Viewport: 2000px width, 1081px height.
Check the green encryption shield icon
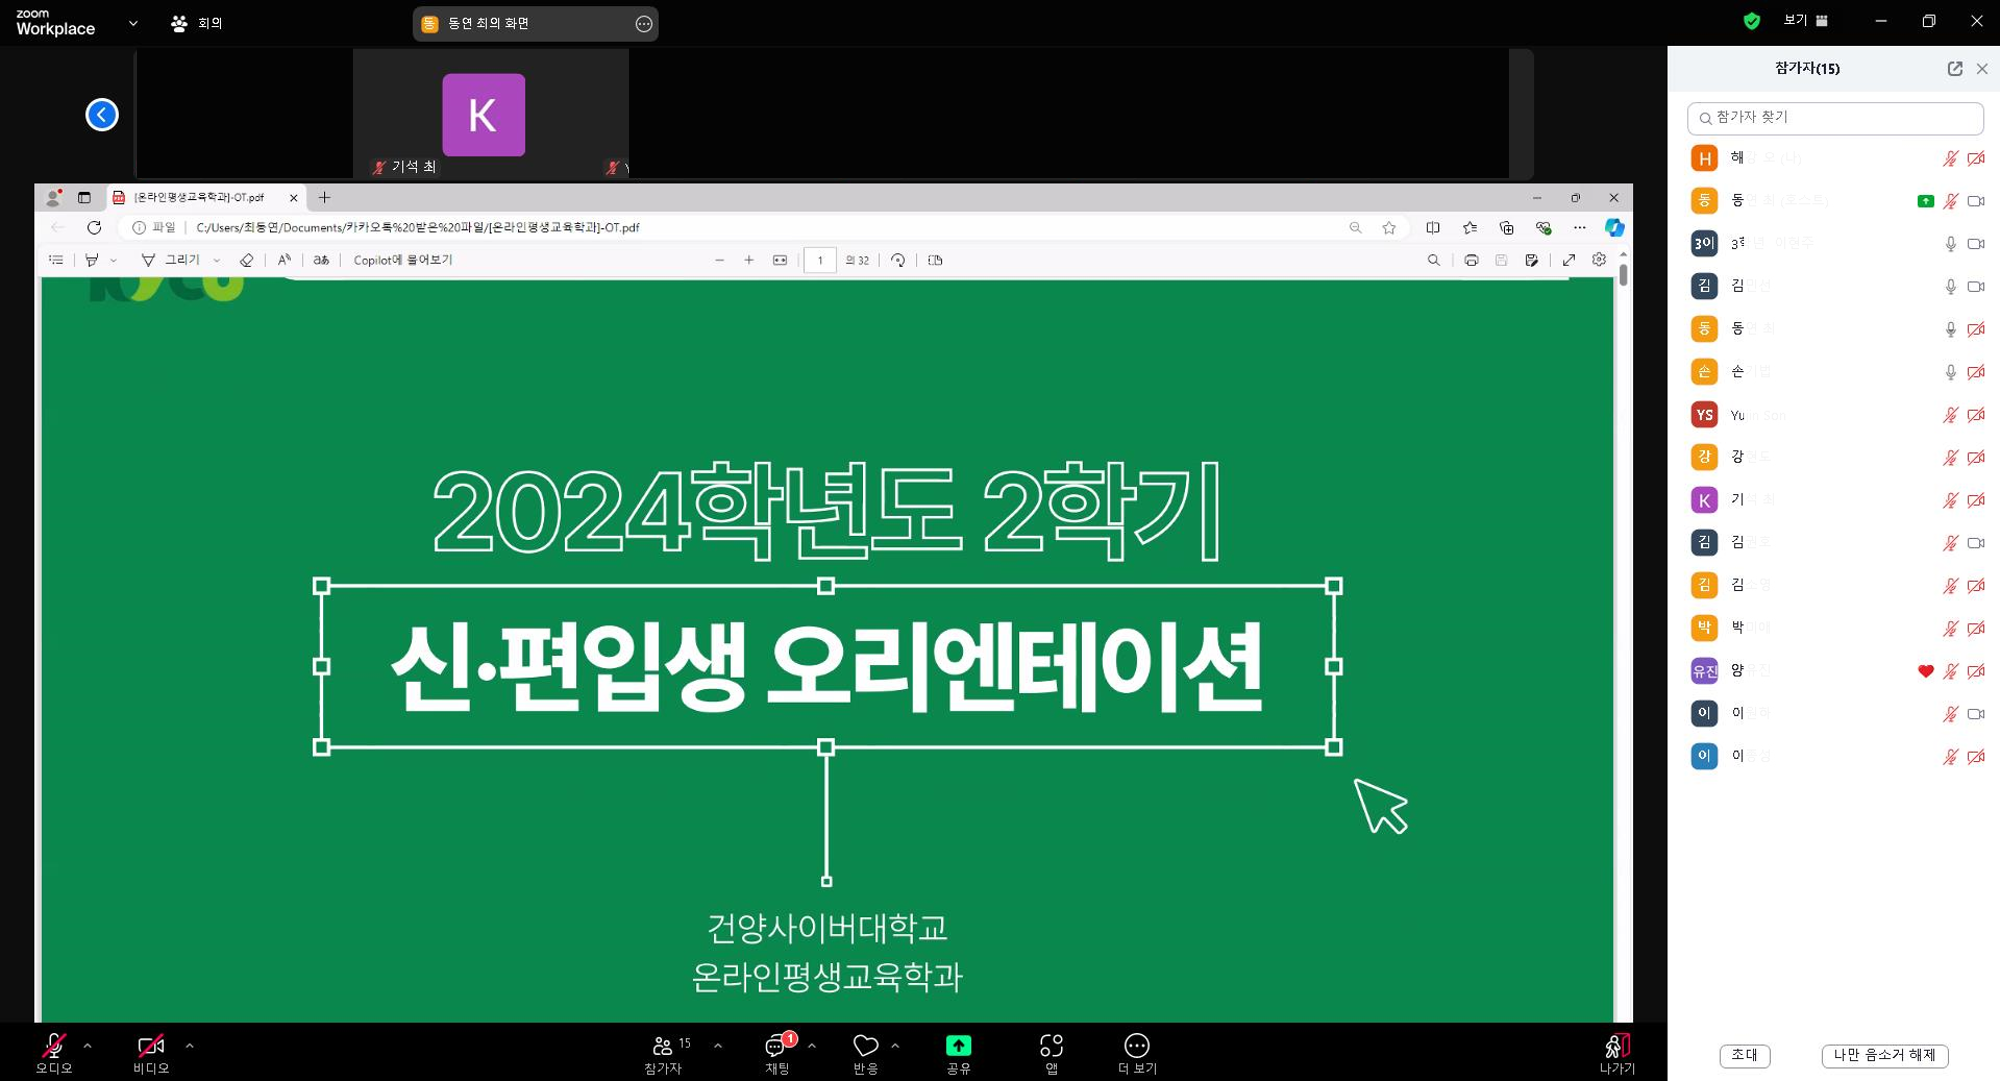coord(1751,21)
